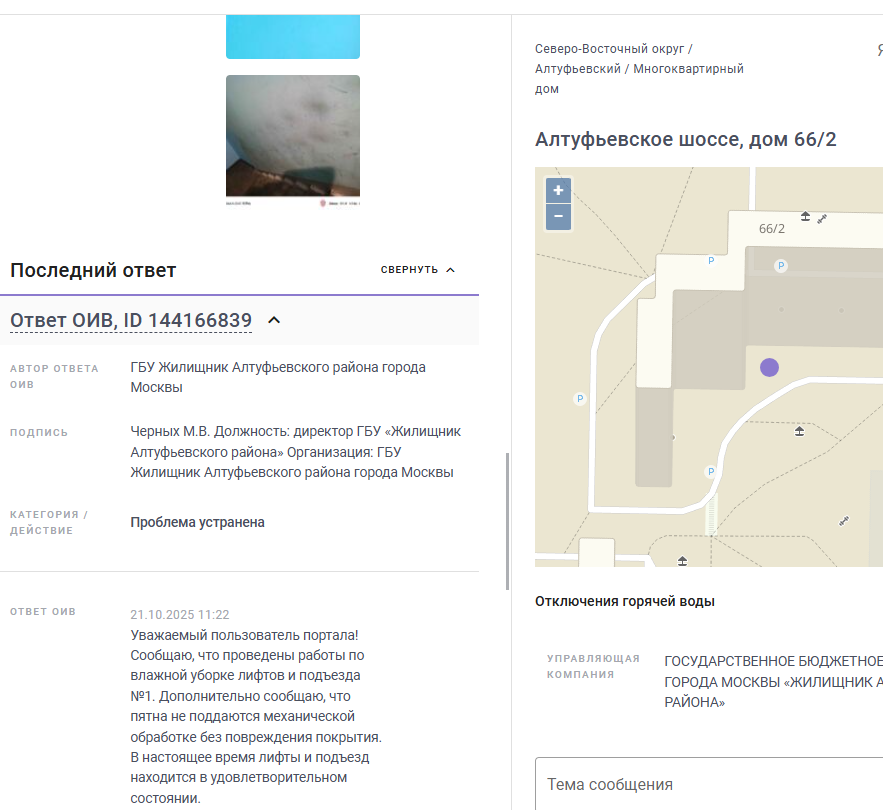Click the ГБУ Жилищник Алтуфьевского района author text
The image size is (883, 810).
pyautogui.click(x=278, y=377)
